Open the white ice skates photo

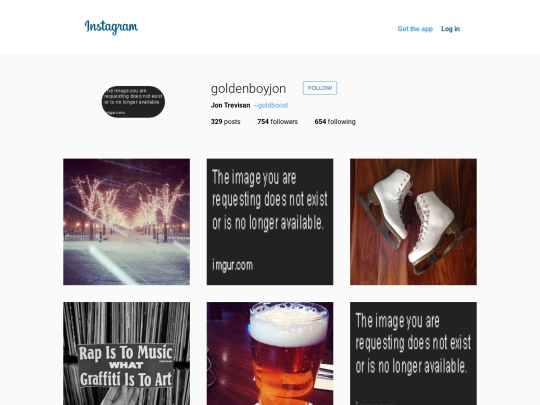(413, 222)
